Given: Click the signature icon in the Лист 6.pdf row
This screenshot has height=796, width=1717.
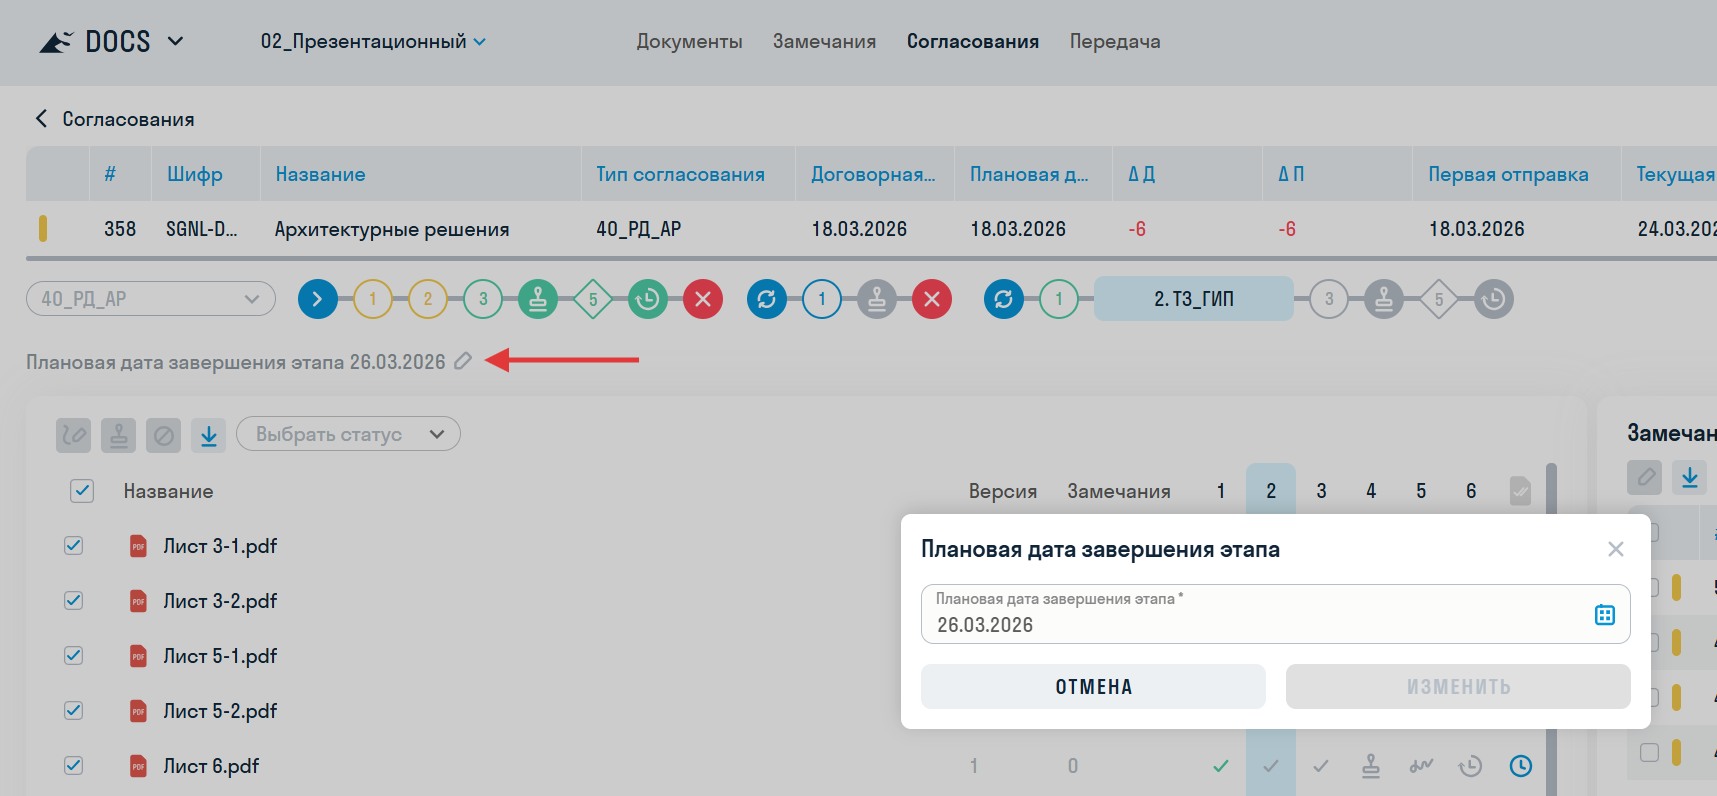Looking at the screenshot, I should click(1421, 766).
